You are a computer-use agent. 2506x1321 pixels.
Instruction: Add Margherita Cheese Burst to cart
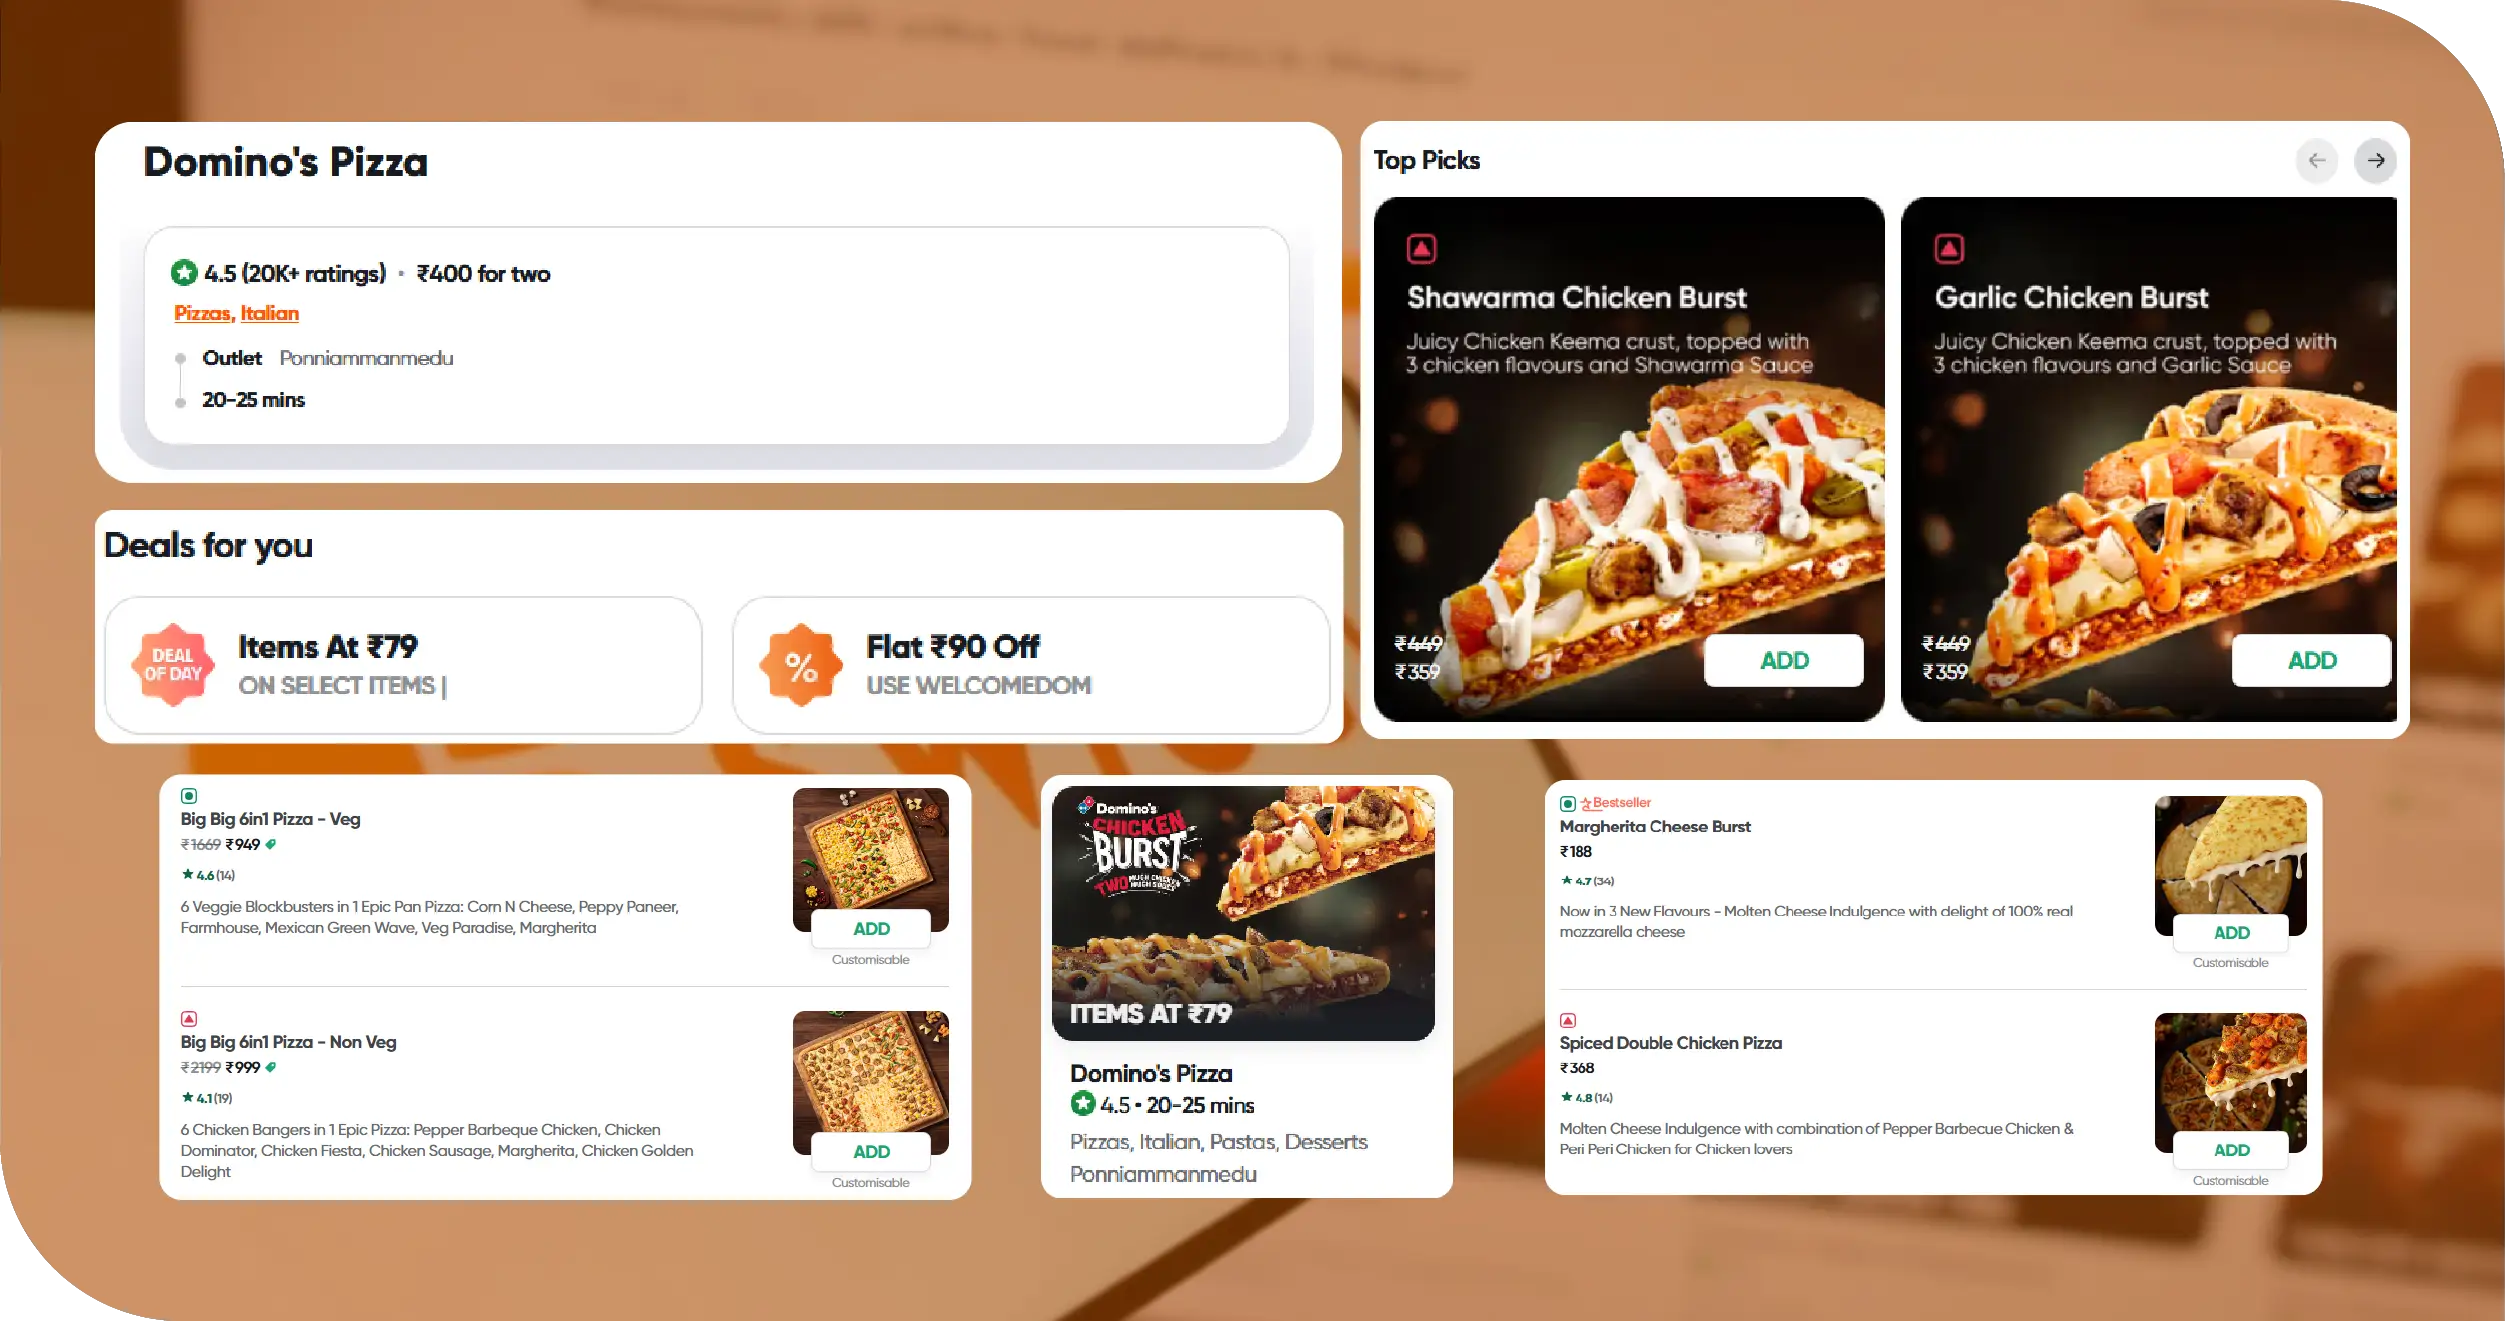2231,933
